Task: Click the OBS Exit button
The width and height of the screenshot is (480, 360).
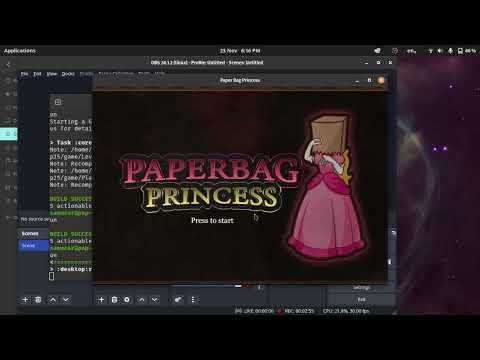Action: (361, 299)
